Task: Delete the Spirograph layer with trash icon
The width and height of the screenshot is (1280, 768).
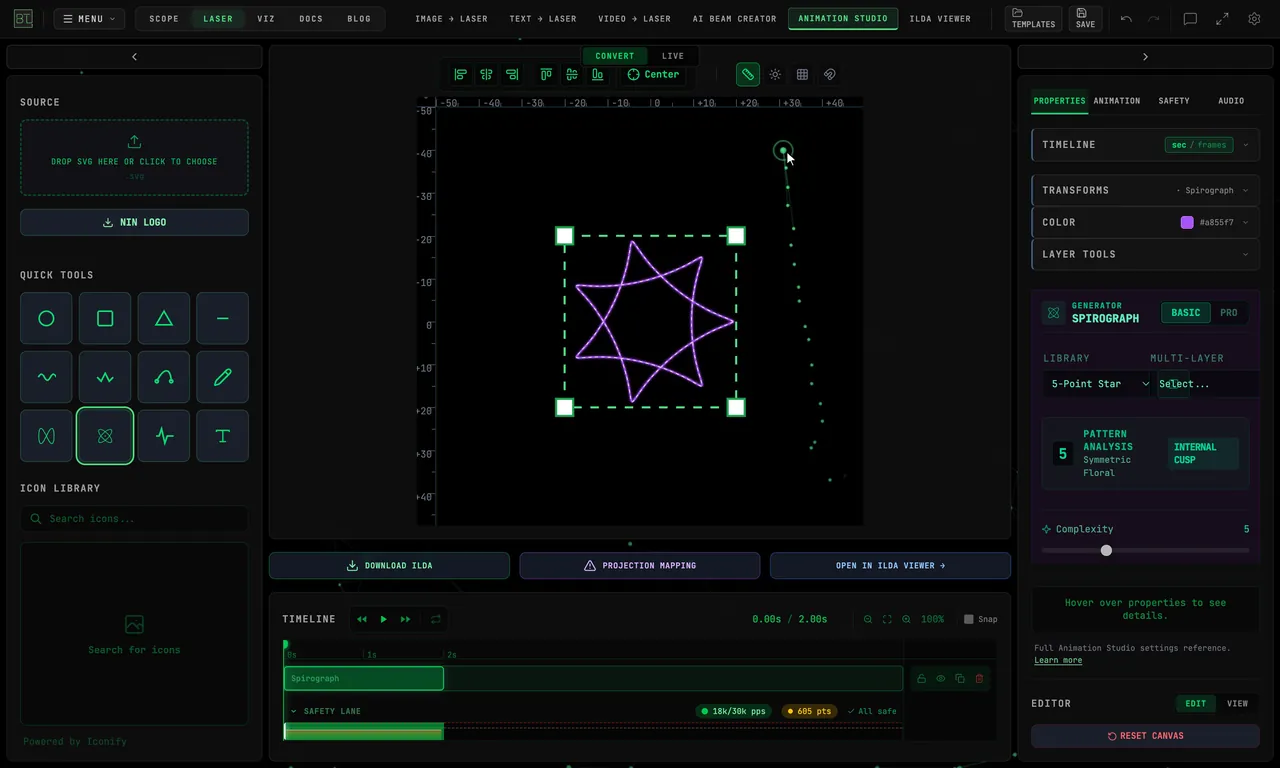Action: point(979,678)
